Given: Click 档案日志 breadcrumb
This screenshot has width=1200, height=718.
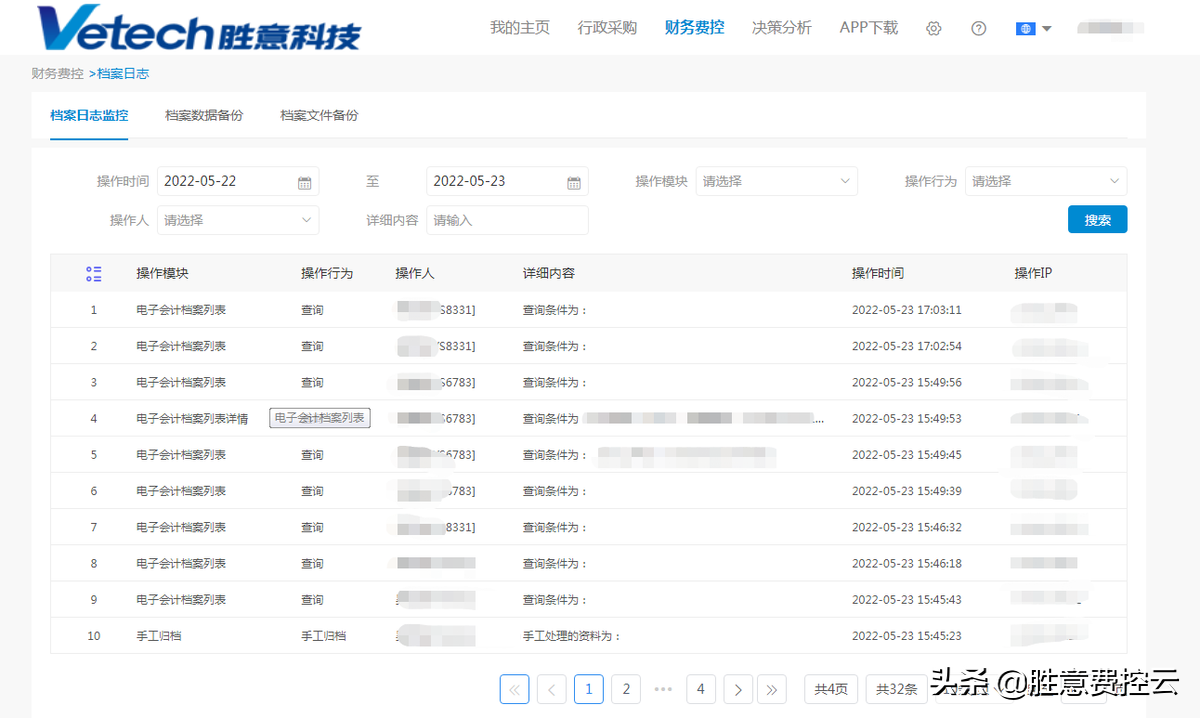Looking at the screenshot, I should [x=123, y=74].
